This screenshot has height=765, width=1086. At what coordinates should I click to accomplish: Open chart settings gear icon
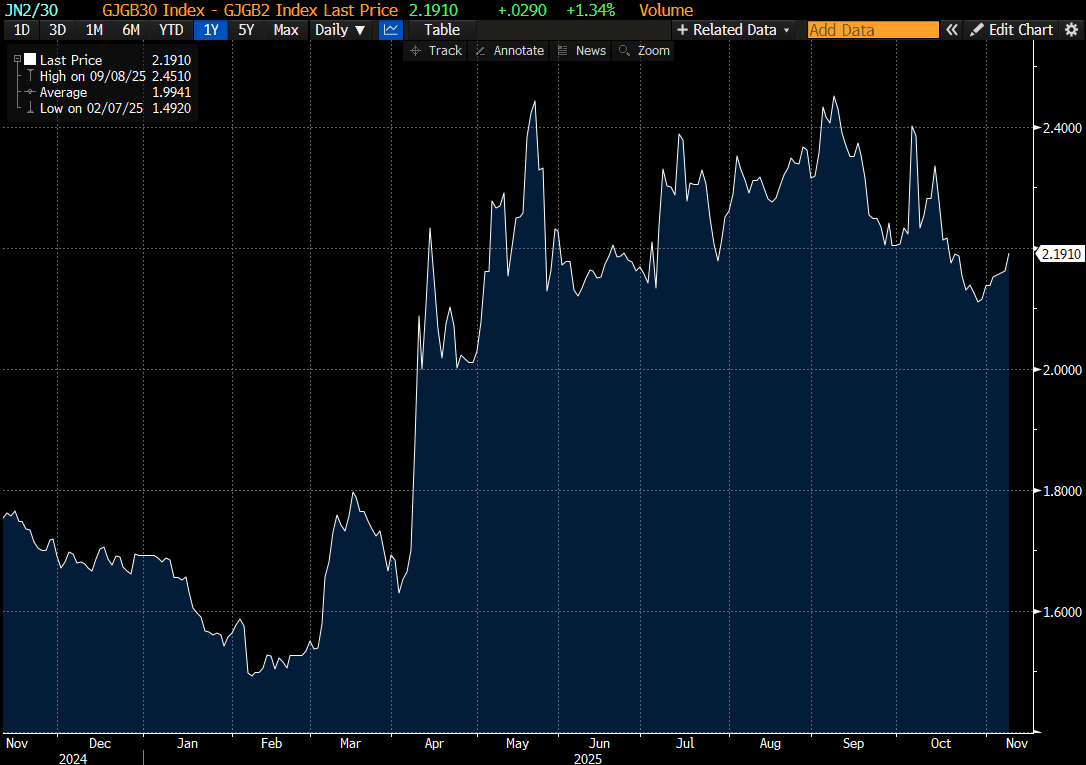pyautogui.click(x=1071, y=30)
